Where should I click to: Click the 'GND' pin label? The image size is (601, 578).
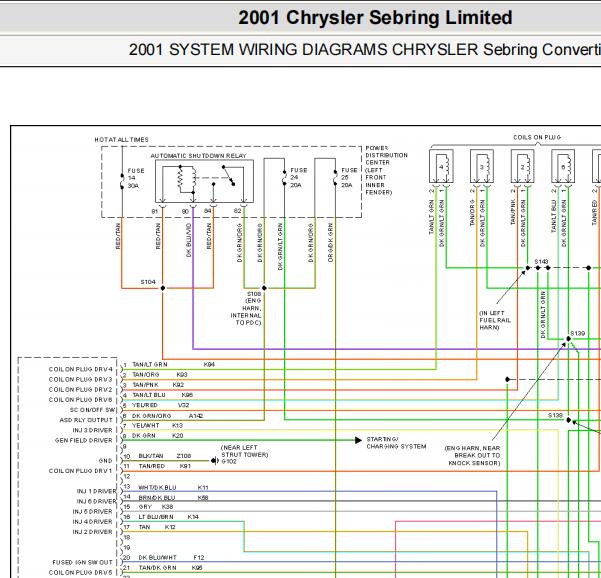pyautogui.click(x=105, y=461)
